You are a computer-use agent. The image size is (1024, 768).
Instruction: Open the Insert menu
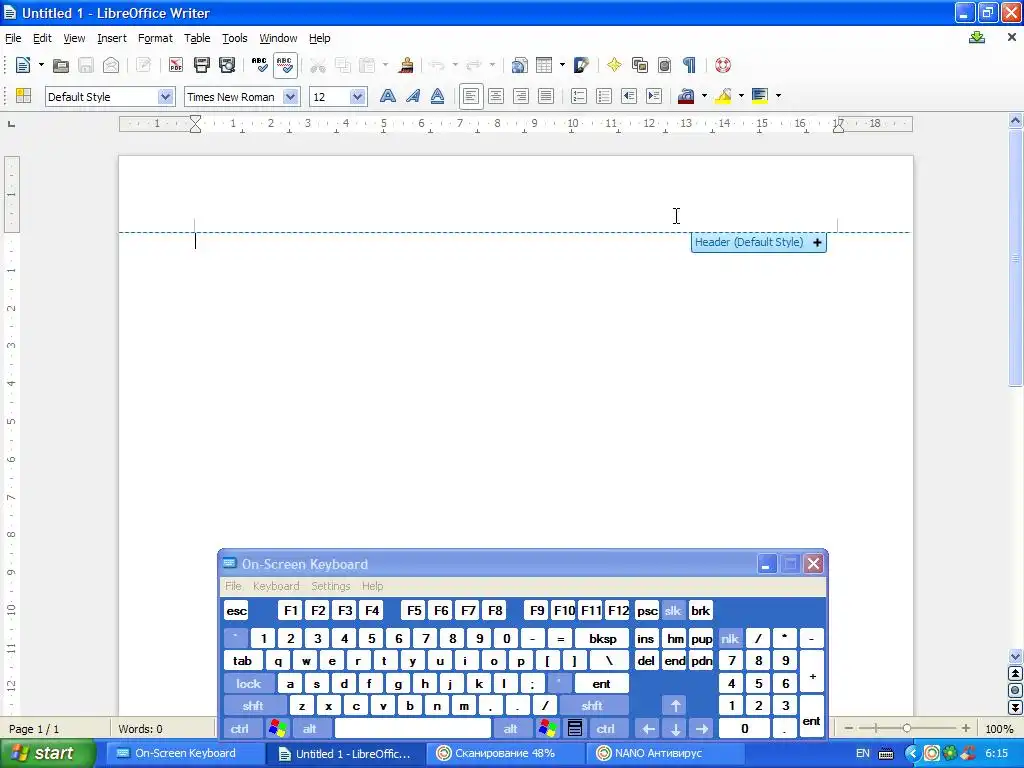[112, 38]
